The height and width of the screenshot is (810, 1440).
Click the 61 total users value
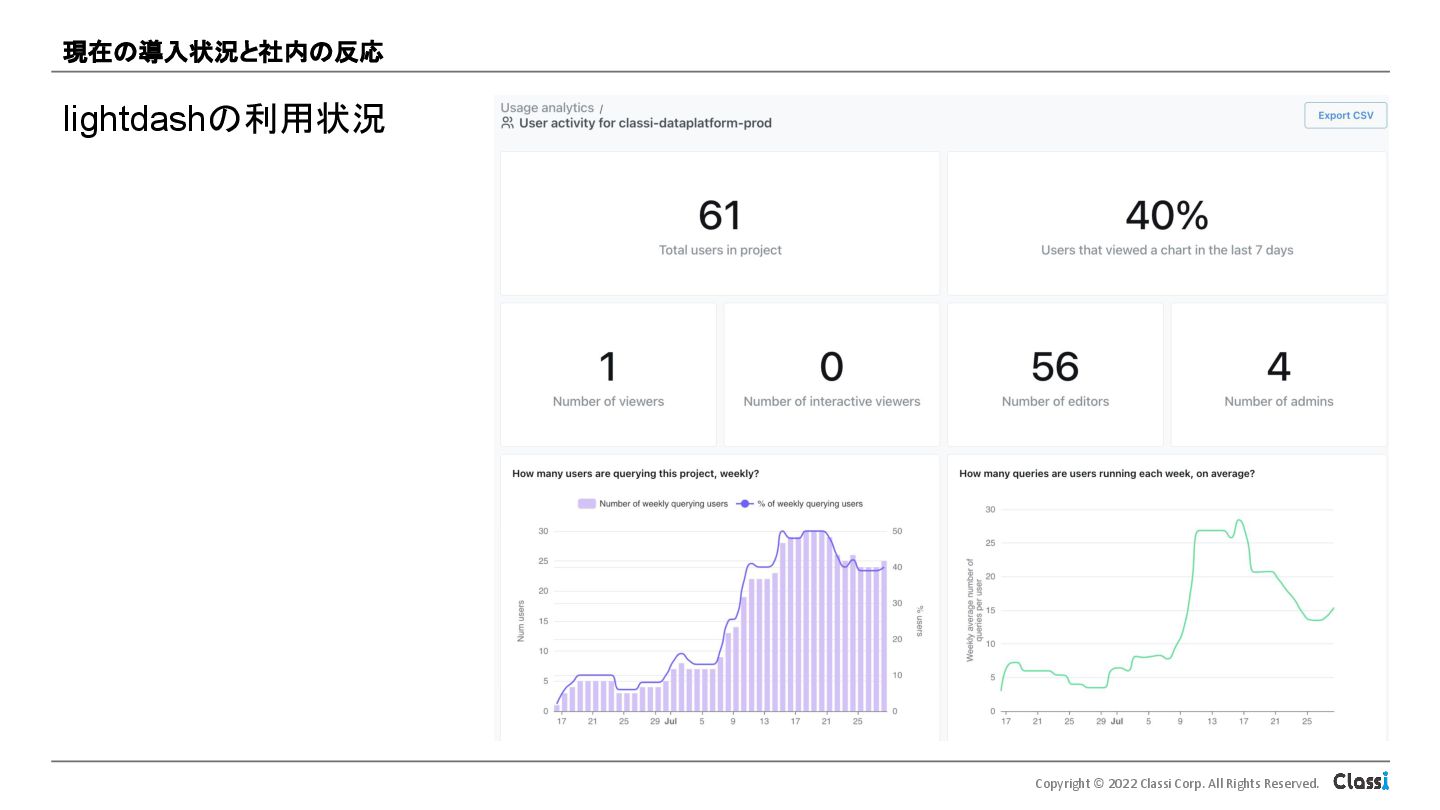720,215
